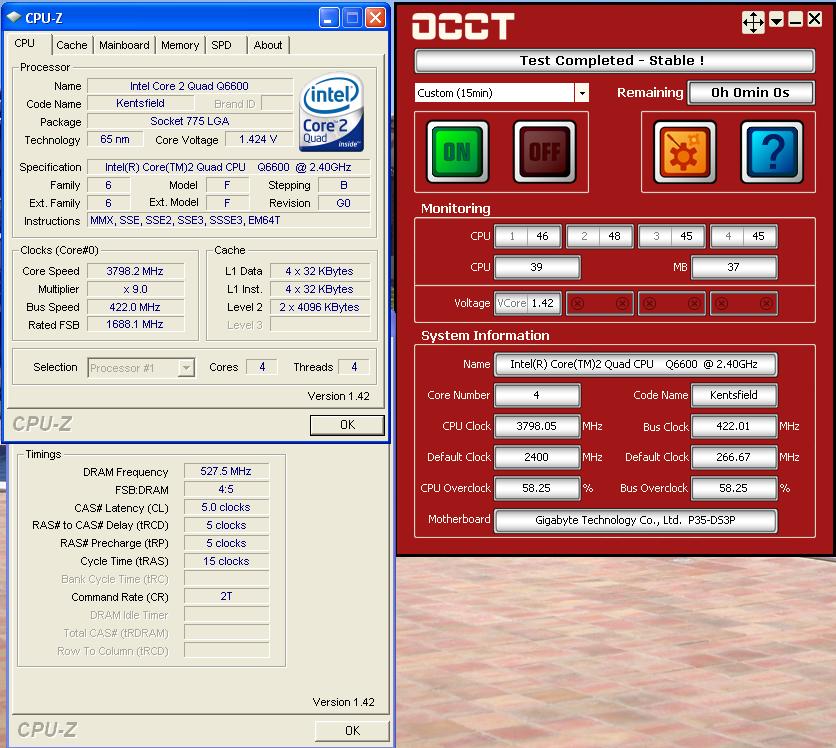Click the Default Clock 266.67 field
Viewport: 836px width, 748px height.
(x=734, y=457)
